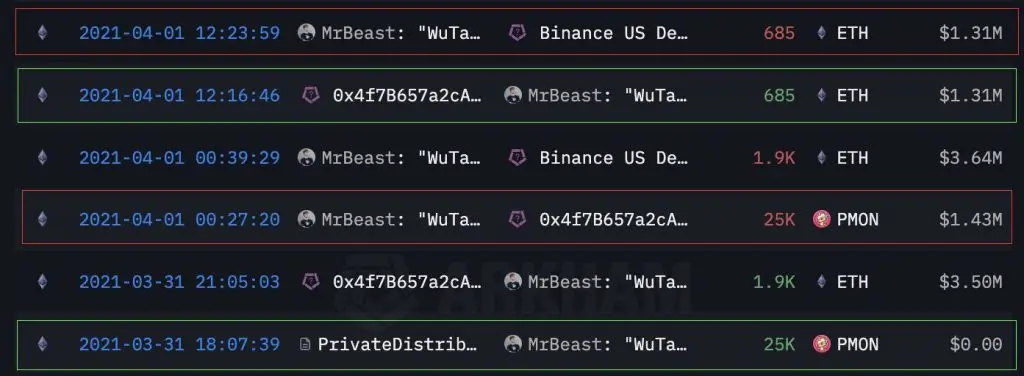
Task: Click the MrBeast avatar in the 12:23:59 row
Action: pyautogui.click(x=306, y=33)
